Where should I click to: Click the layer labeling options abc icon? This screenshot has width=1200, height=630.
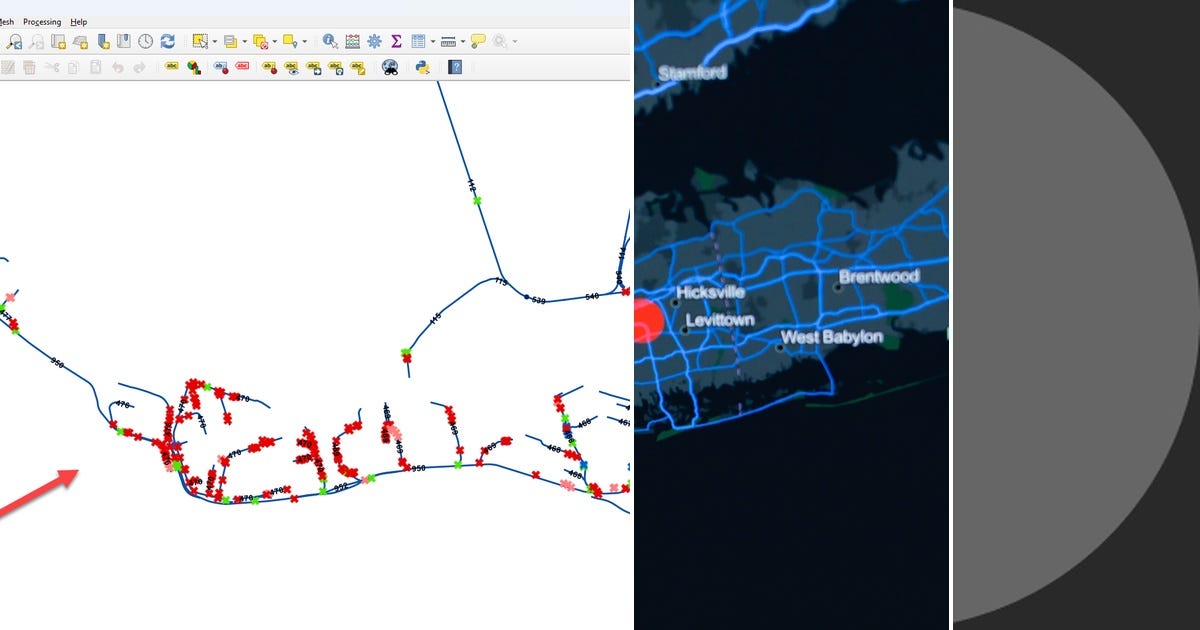[x=171, y=66]
